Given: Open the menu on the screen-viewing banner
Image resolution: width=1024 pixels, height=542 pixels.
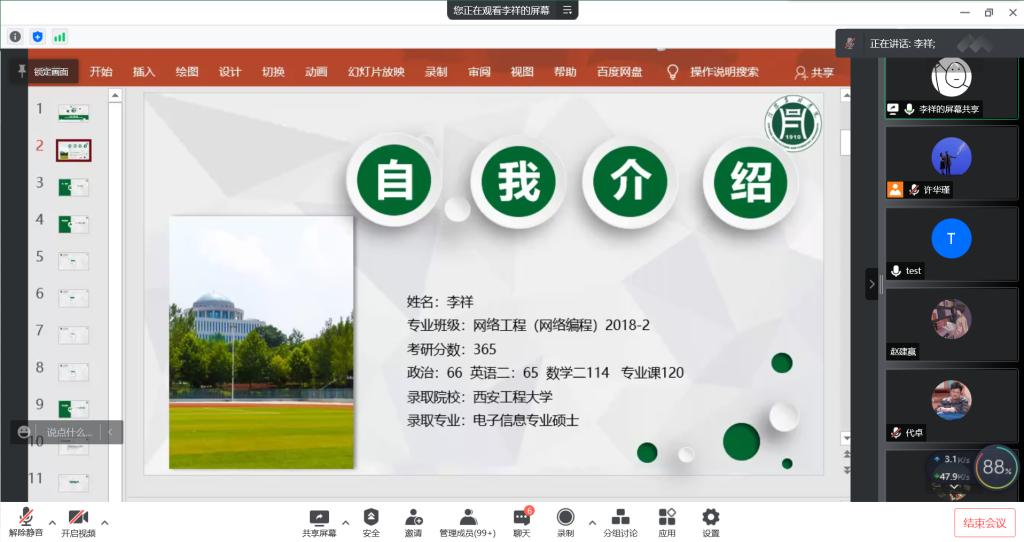Looking at the screenshot, I should point(567,10).
